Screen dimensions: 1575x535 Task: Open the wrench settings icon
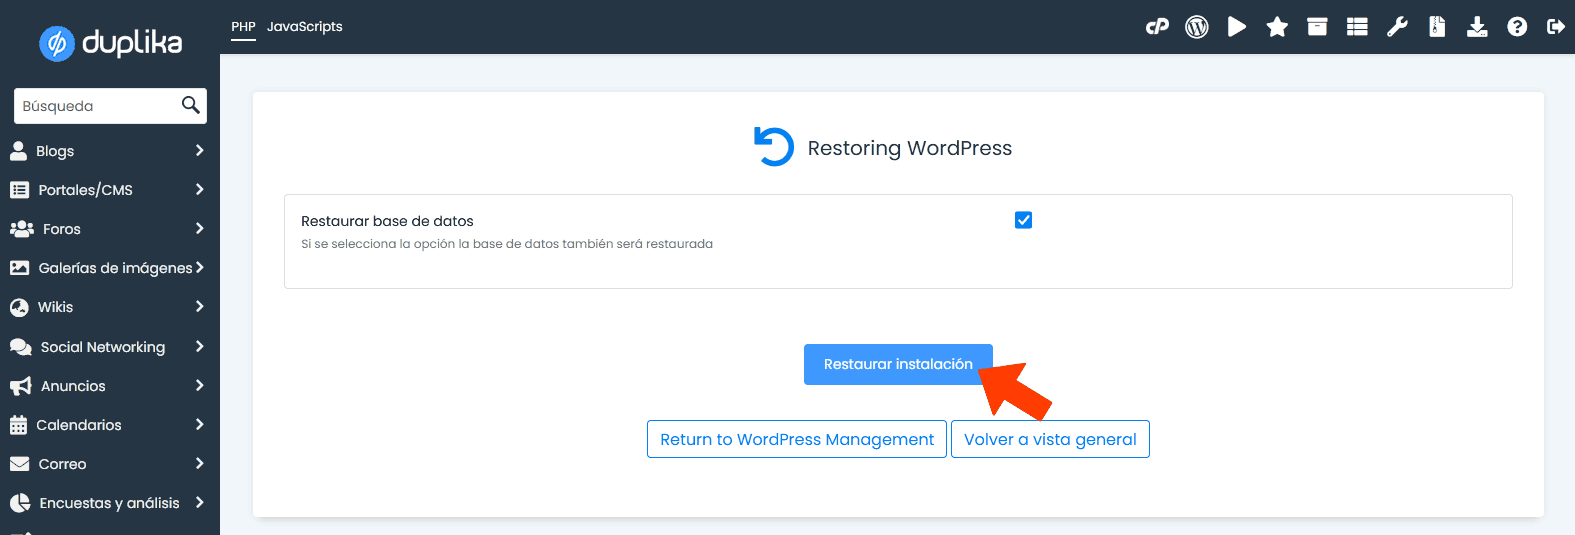coord(1397,27)
